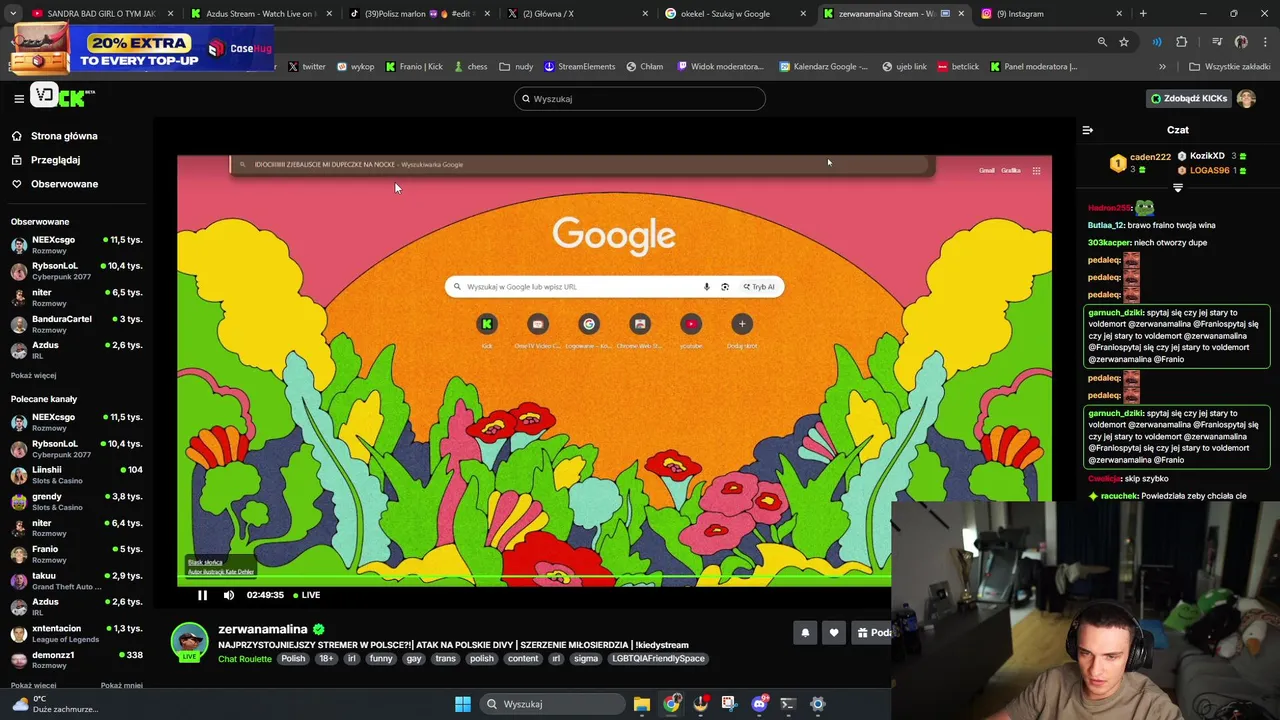The image size is (1280, 720).
Task: Click the LGBTQIAFriendlySpace tag
Action: 659,659
